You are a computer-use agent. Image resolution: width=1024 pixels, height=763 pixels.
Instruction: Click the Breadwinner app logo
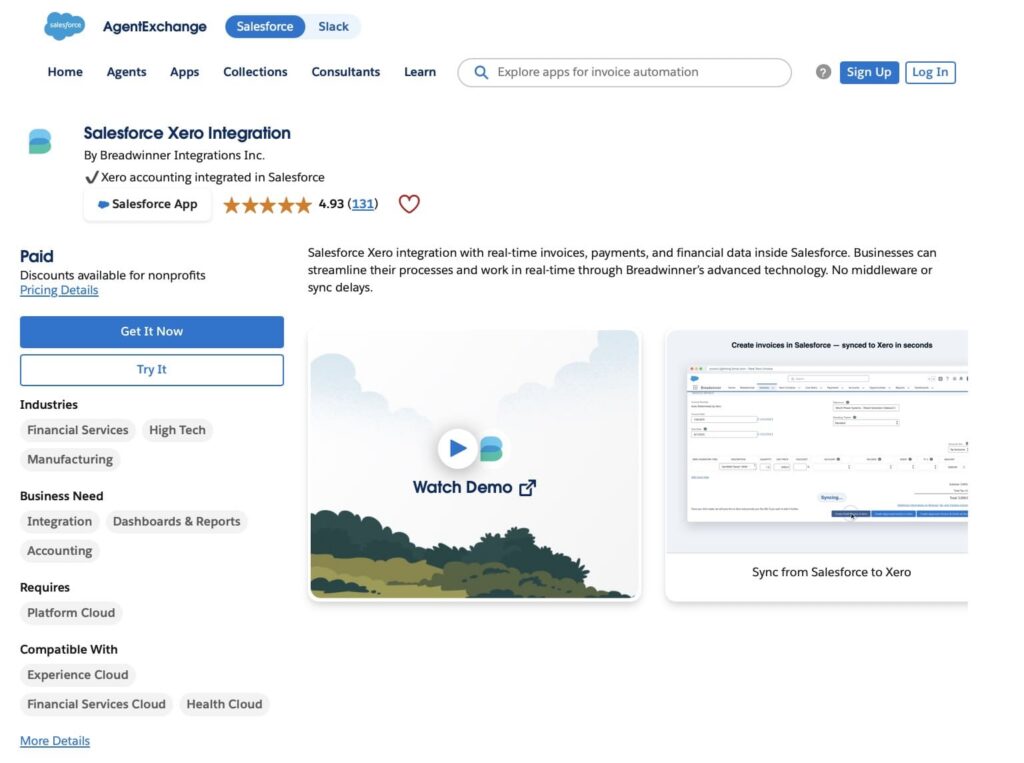(x=40, y=141)
